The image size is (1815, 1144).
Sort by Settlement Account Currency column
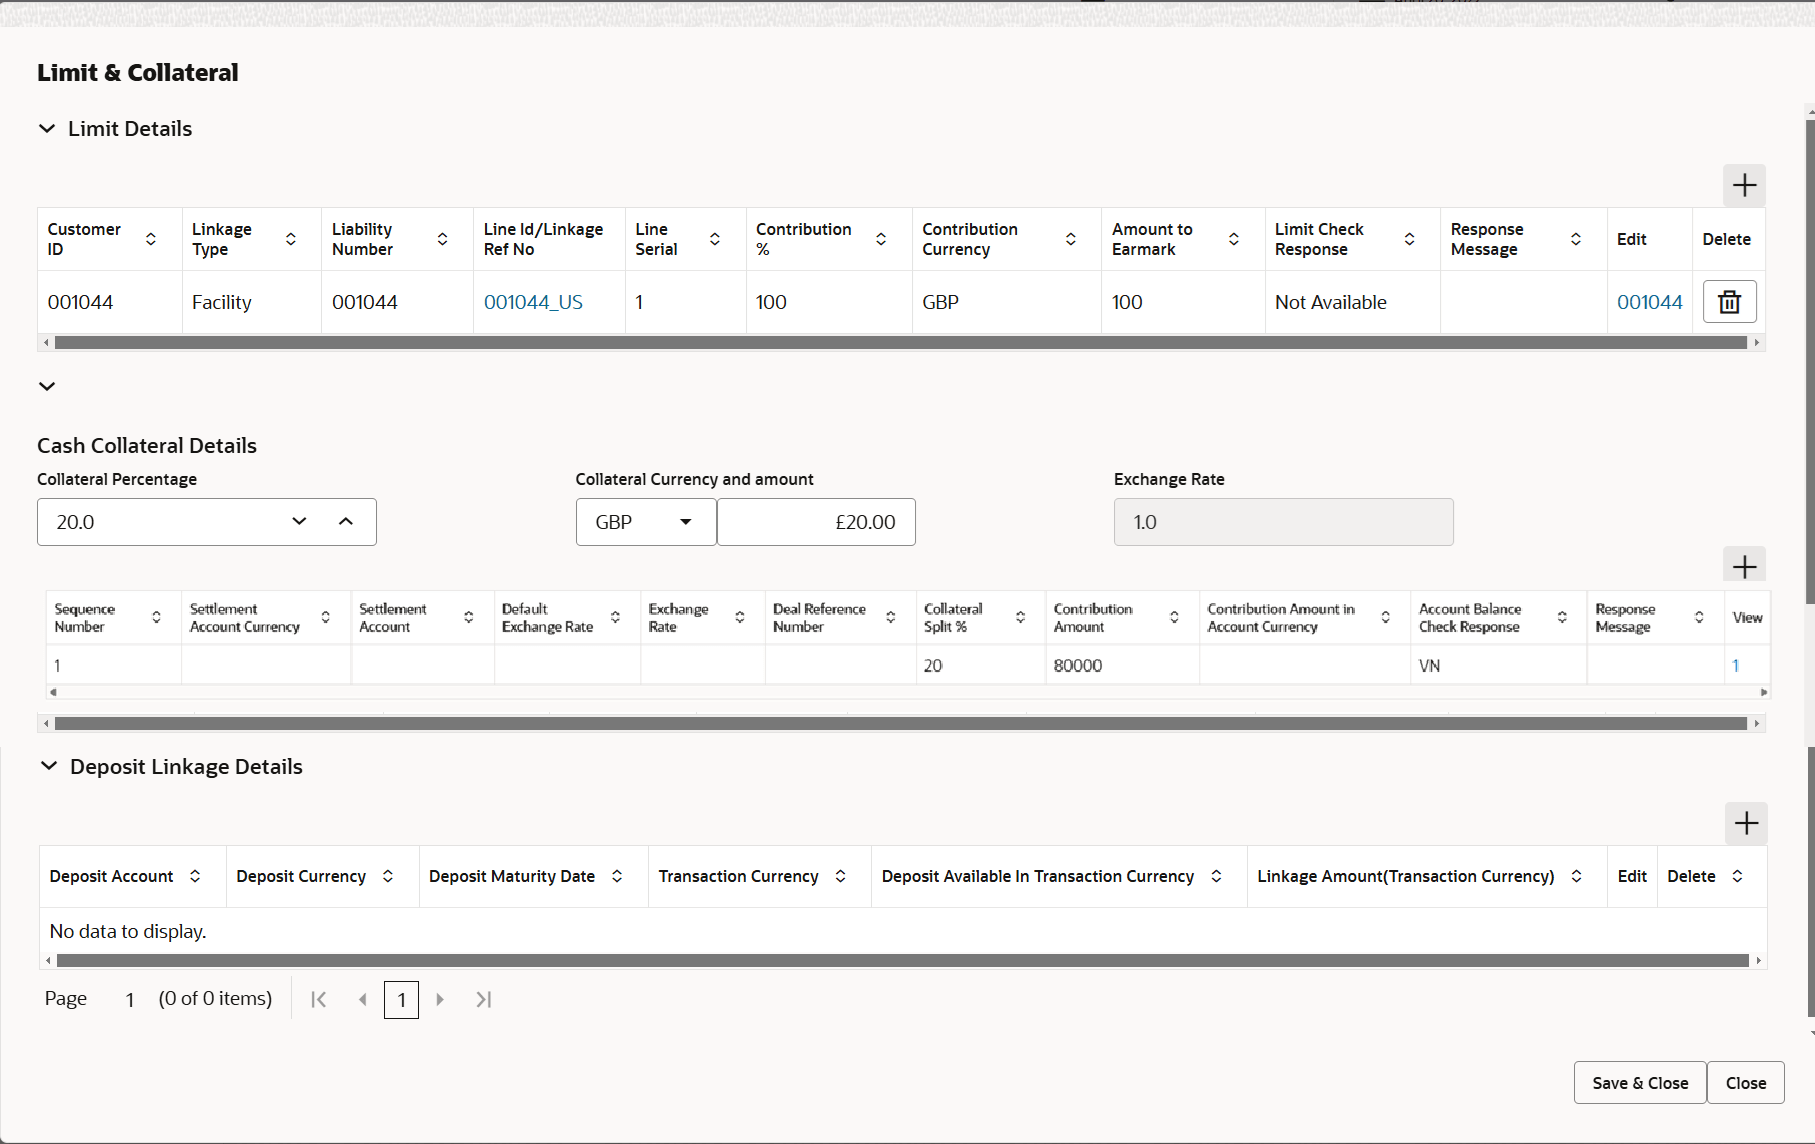[326, 617]
